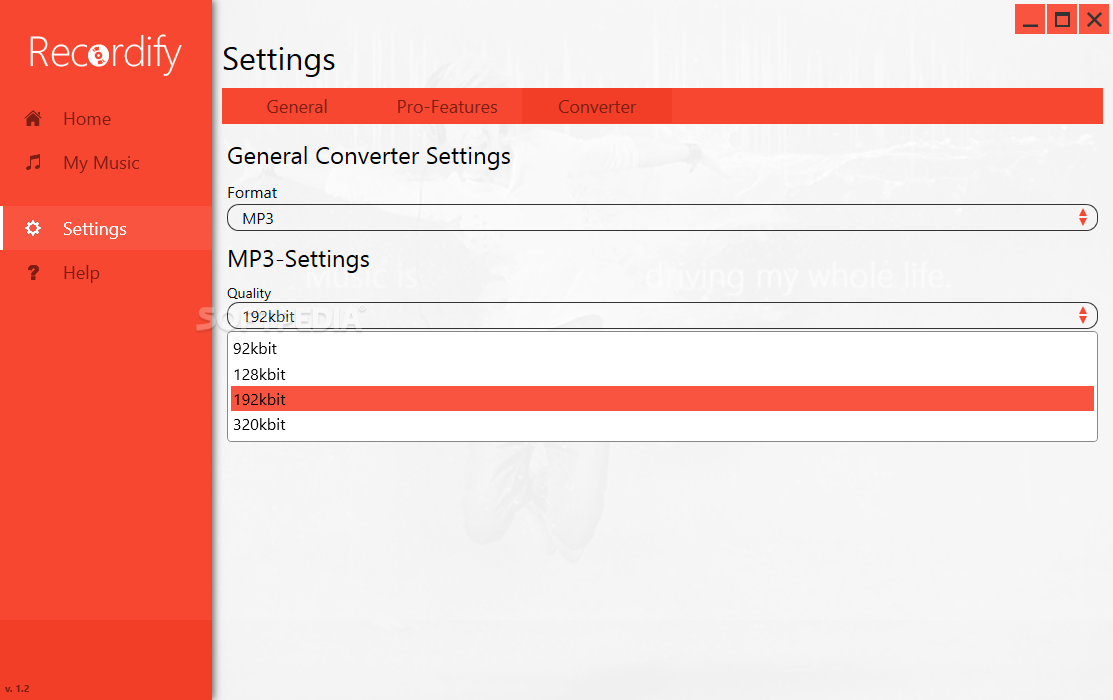Collapse the Quality dropdown showing 192kbit
1113x700 pixels.
[662, 316]
